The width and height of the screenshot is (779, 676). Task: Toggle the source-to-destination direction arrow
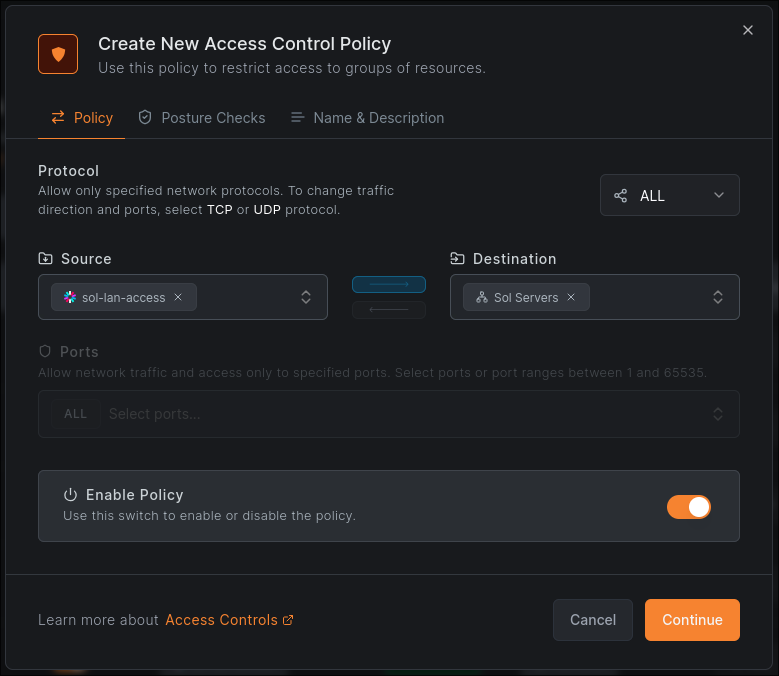click(388, 285)
